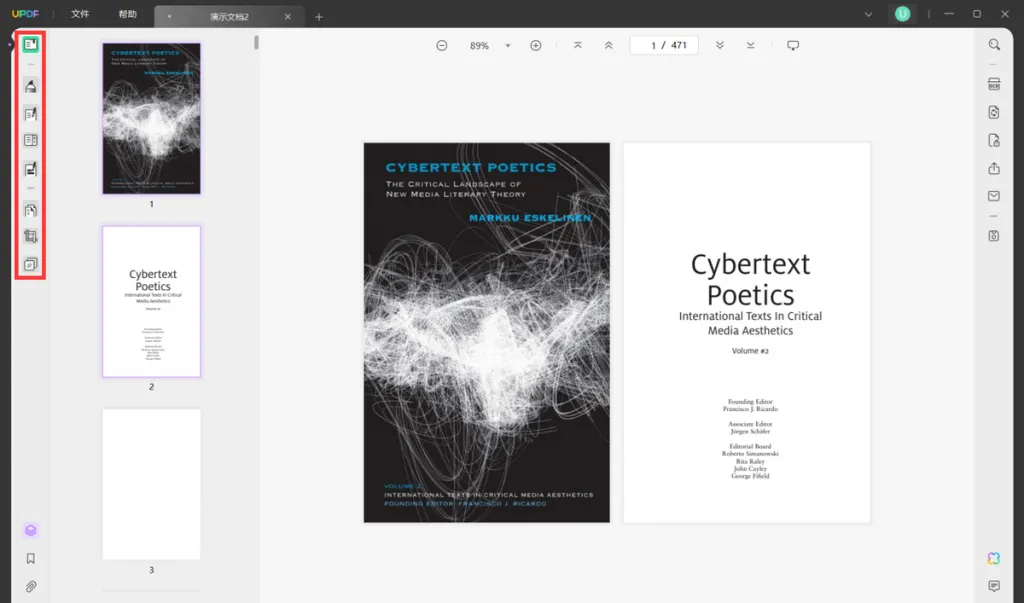Open the 文件 menu
Image resolution: width=1024 pixels, height=603 pixels.
coord(80,14)
